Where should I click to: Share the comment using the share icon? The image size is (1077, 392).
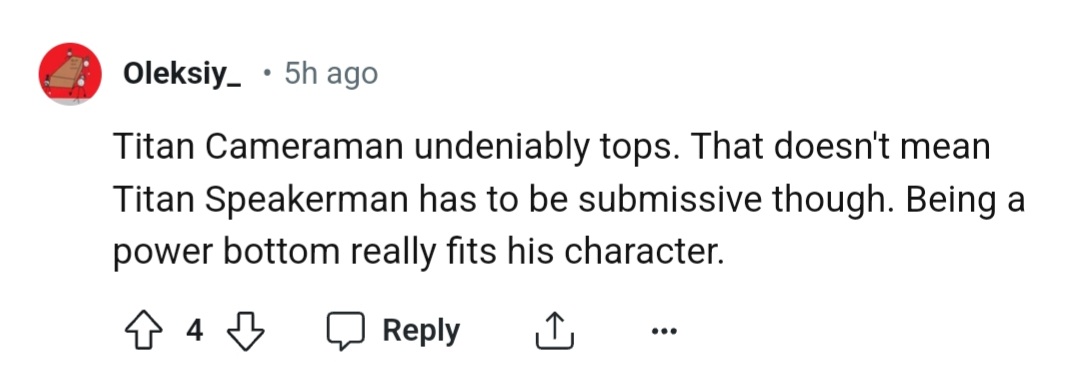[554, 330]
